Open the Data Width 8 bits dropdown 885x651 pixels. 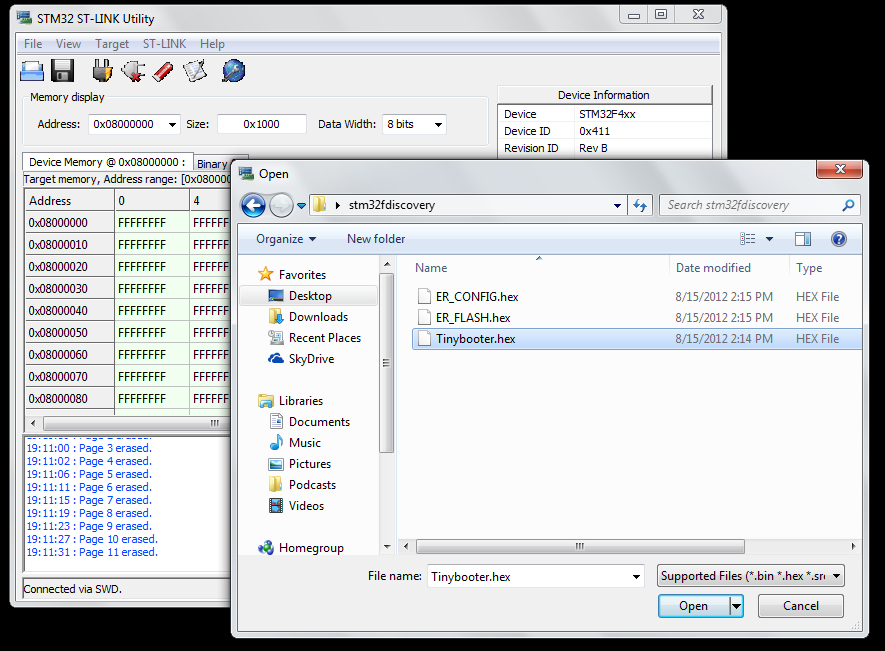click(x=438, y=124)
